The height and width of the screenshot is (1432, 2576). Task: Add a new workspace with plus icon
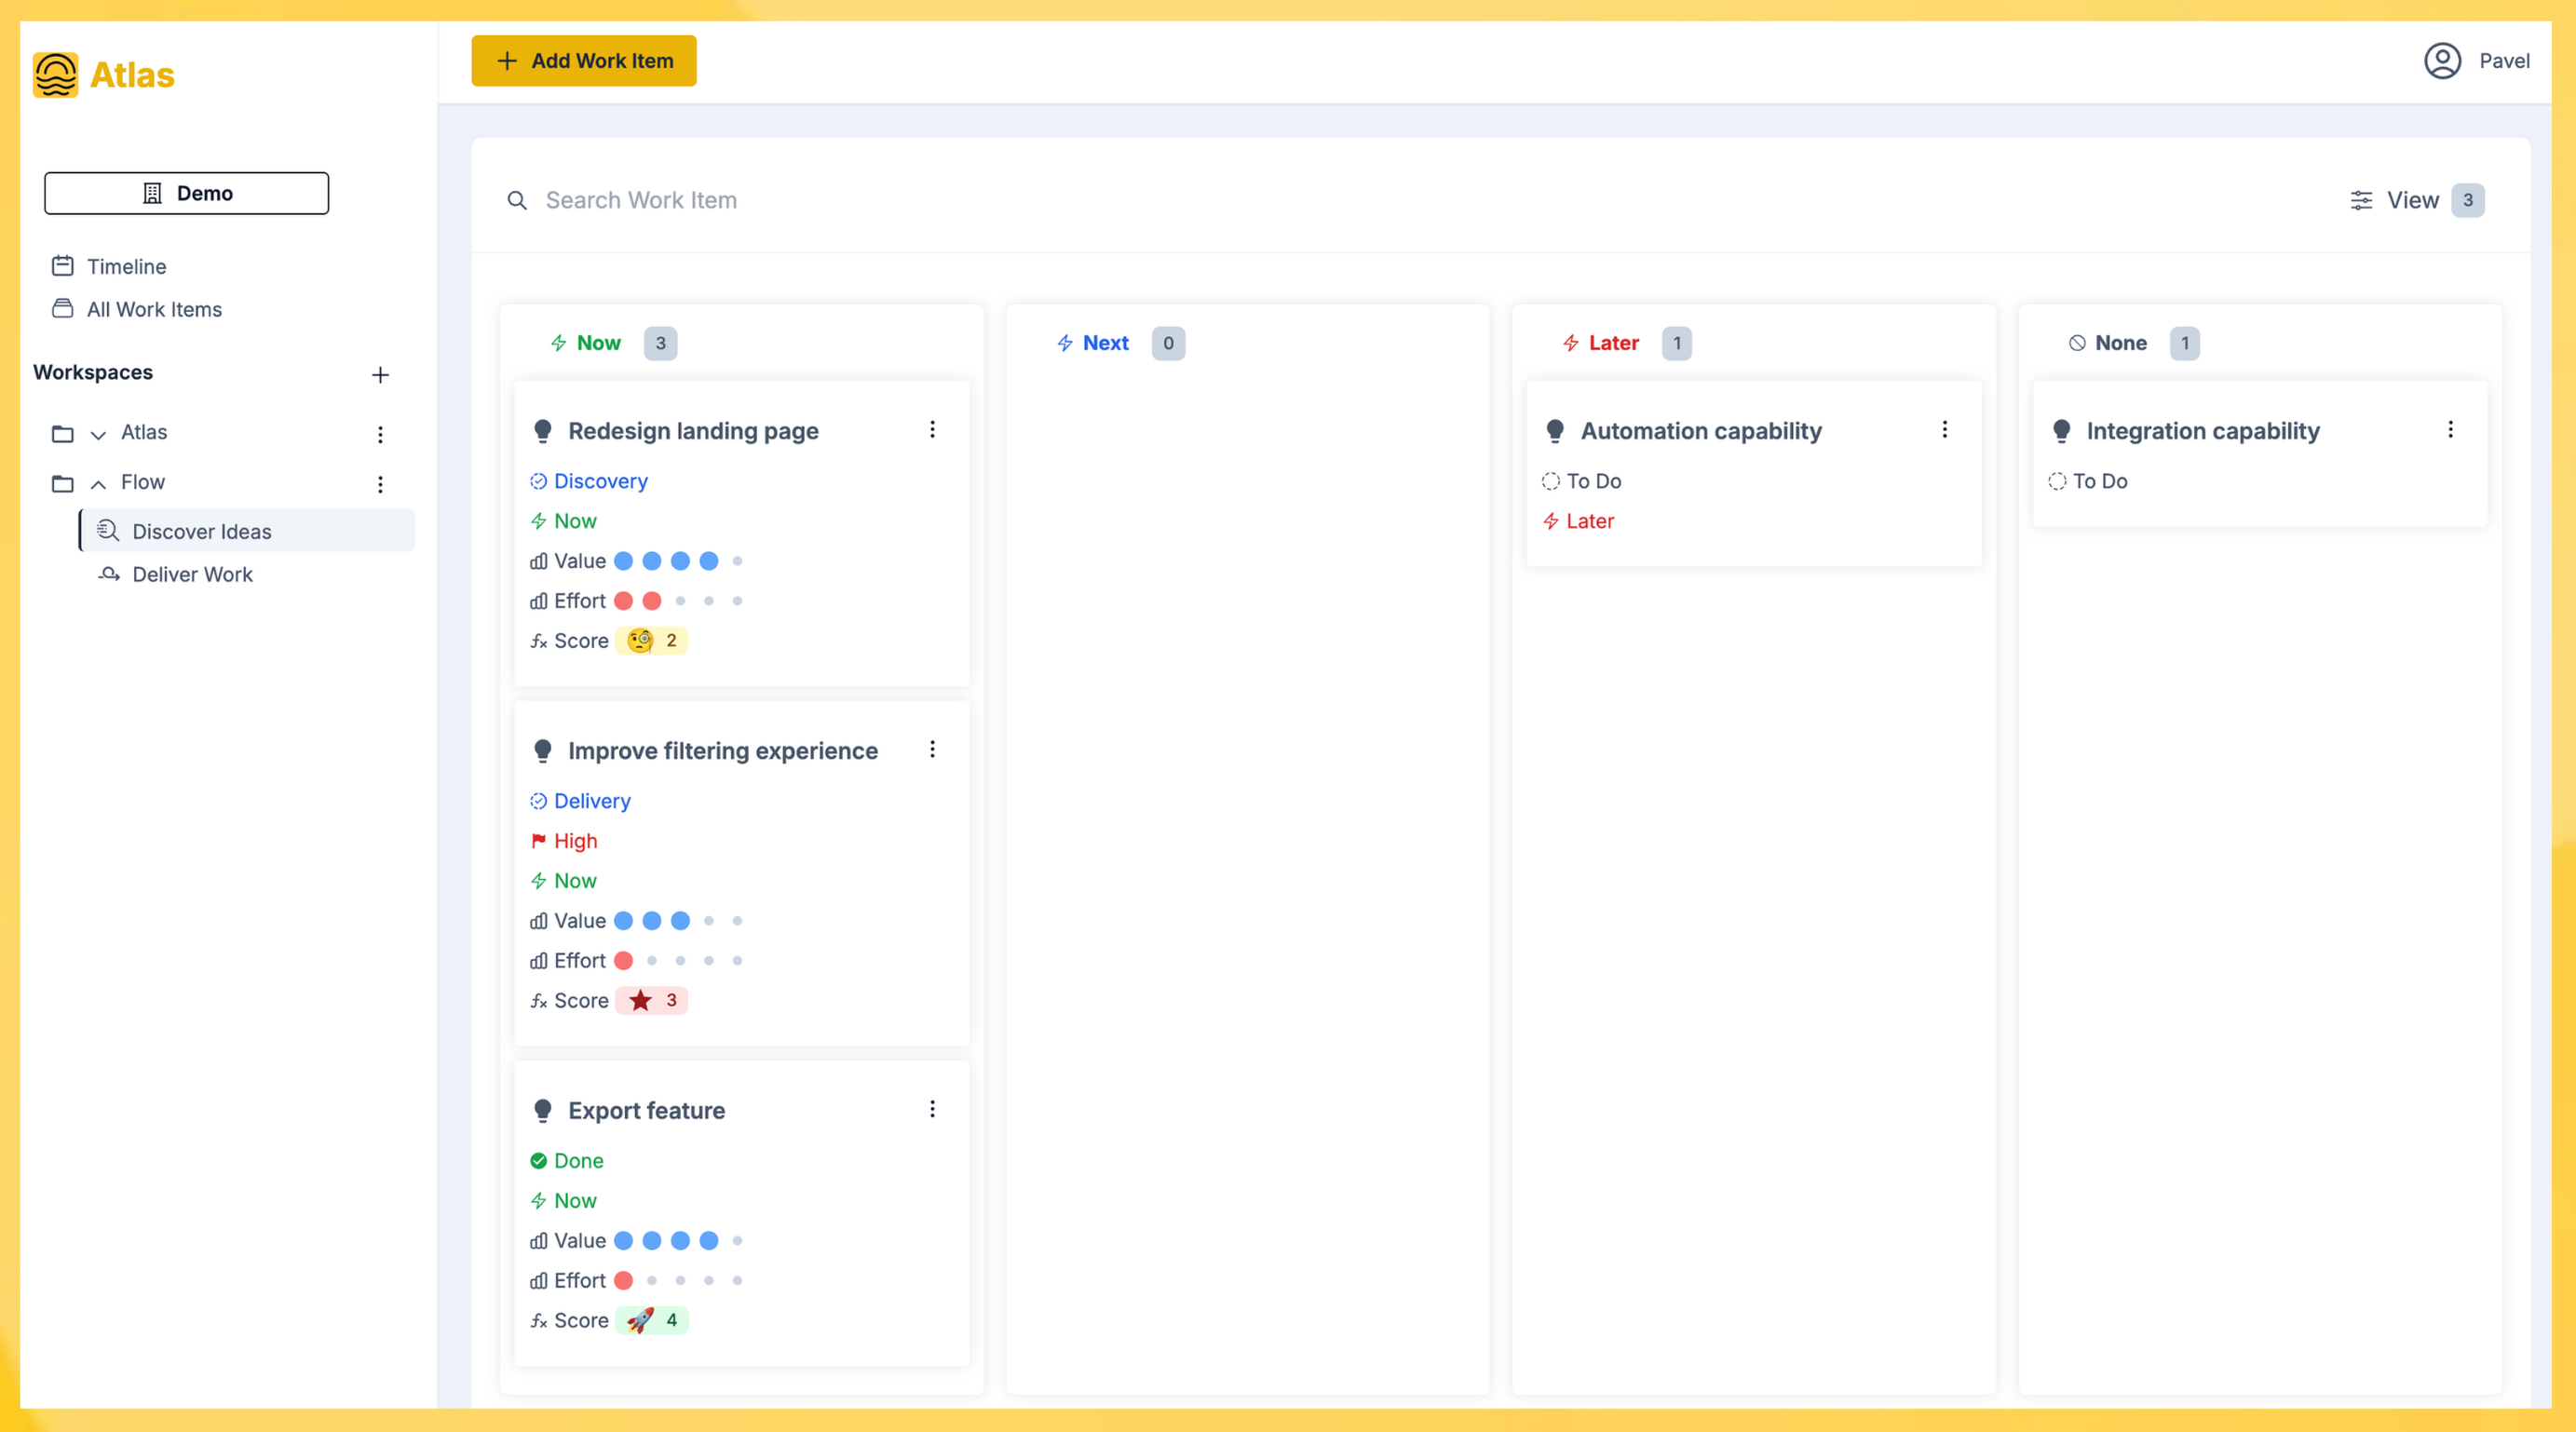pyautogui.click(x=380, y=375)
